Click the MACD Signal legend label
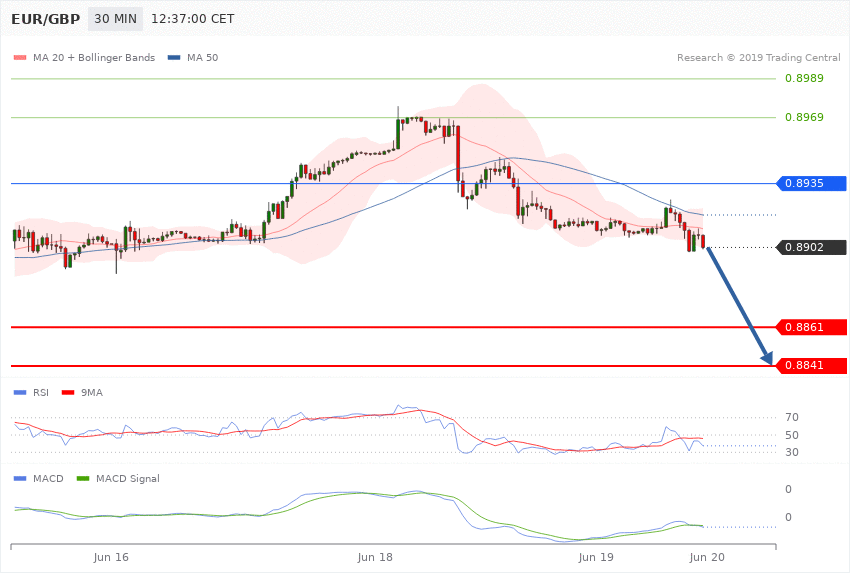850x576 pixels. point(128,478)
